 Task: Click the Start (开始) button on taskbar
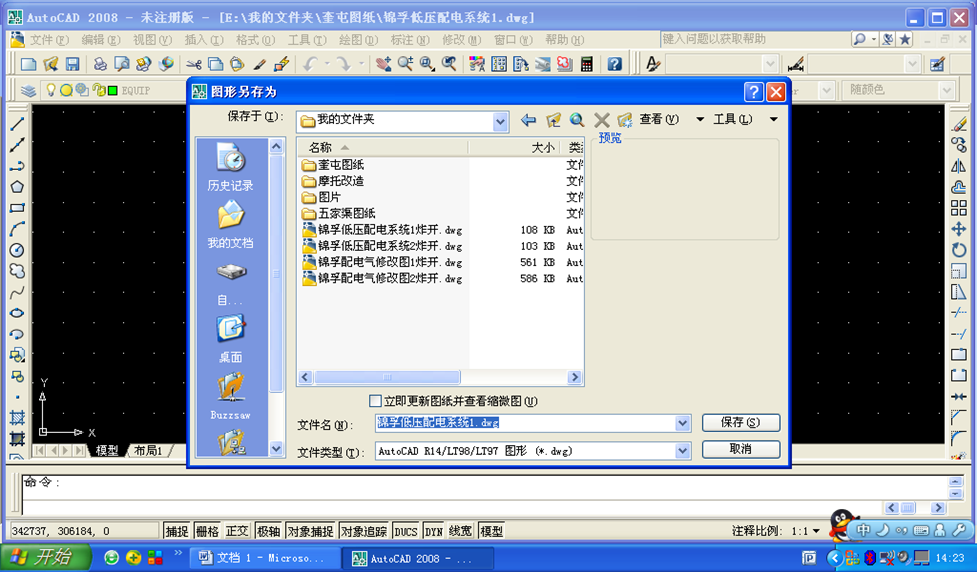(45, 557)
